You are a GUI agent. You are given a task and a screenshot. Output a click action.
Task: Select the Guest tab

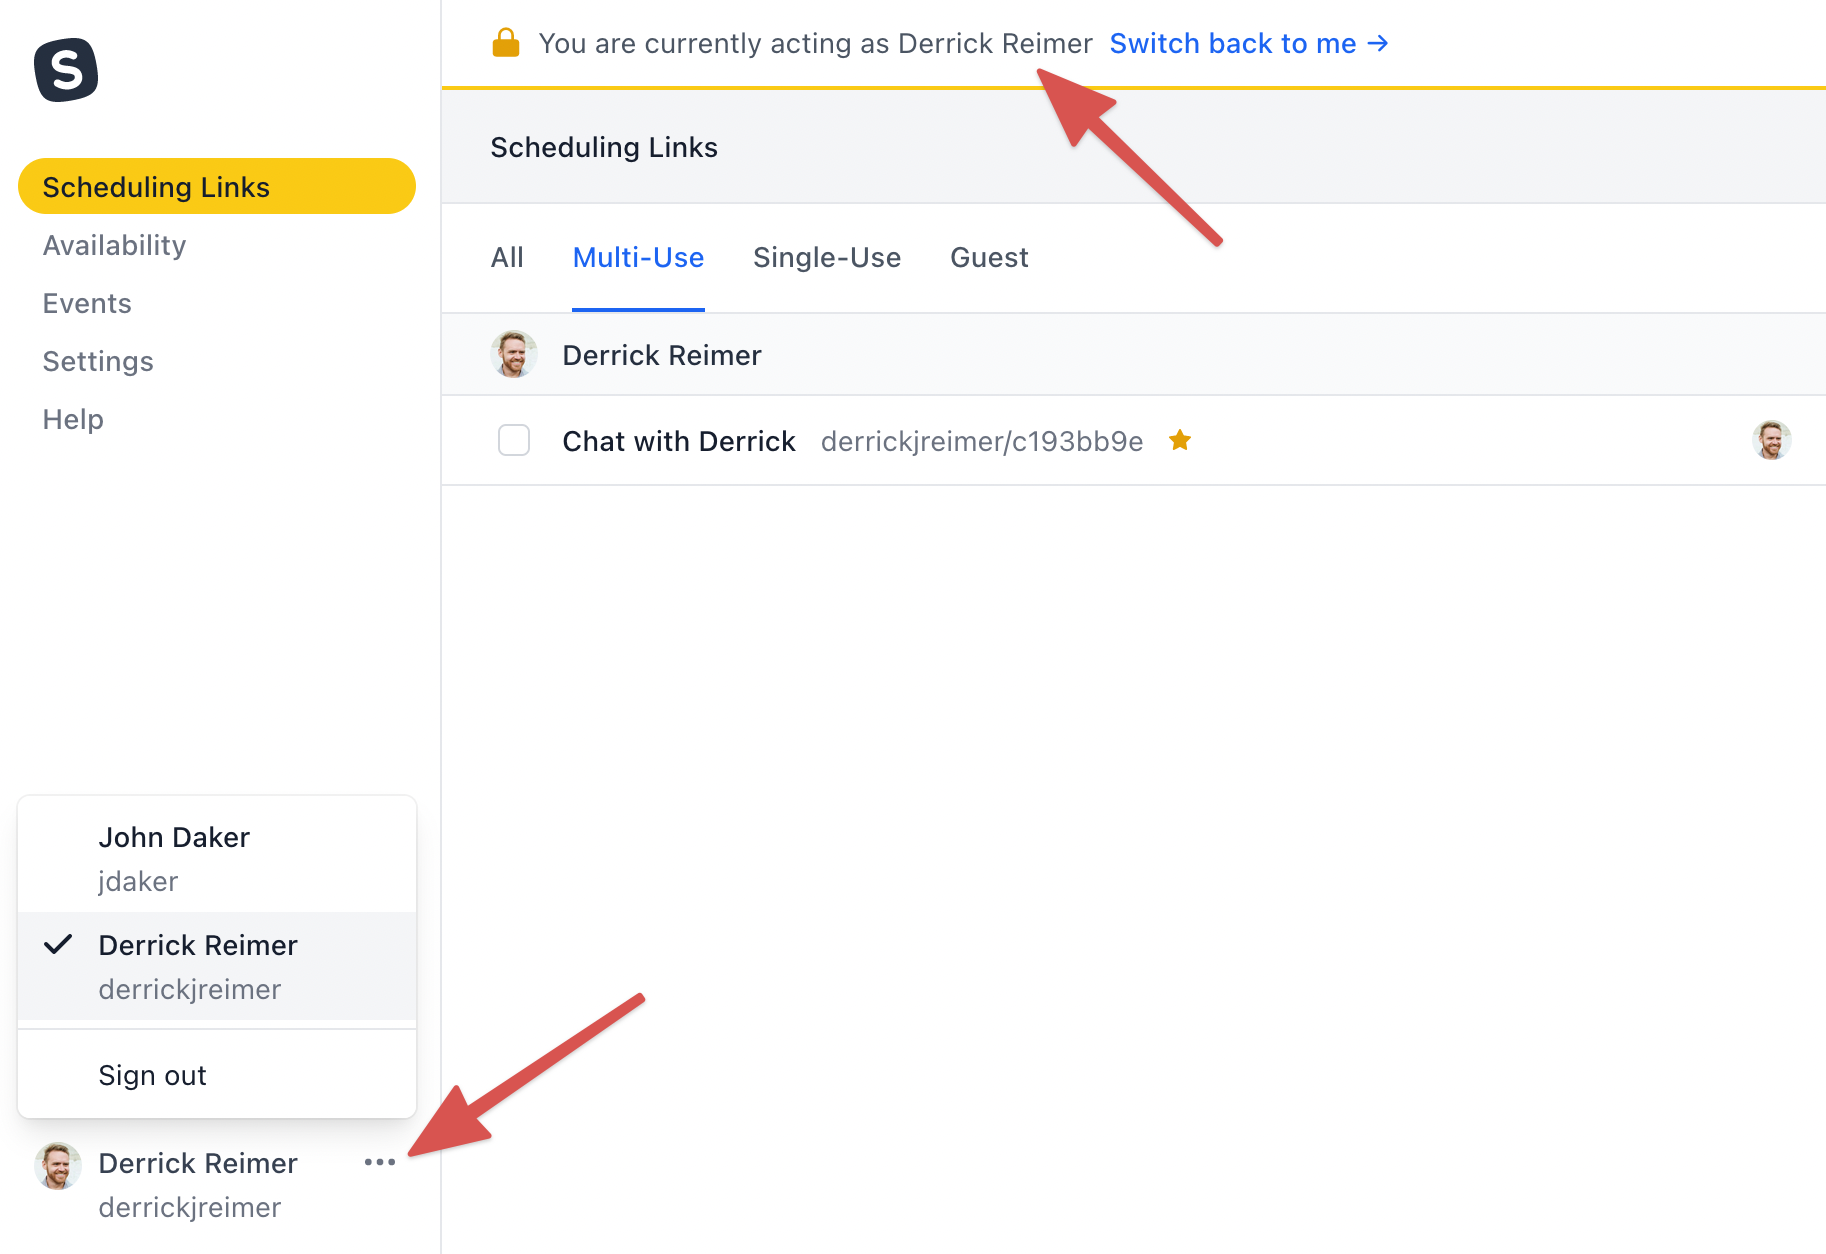[x=989, y=258]
